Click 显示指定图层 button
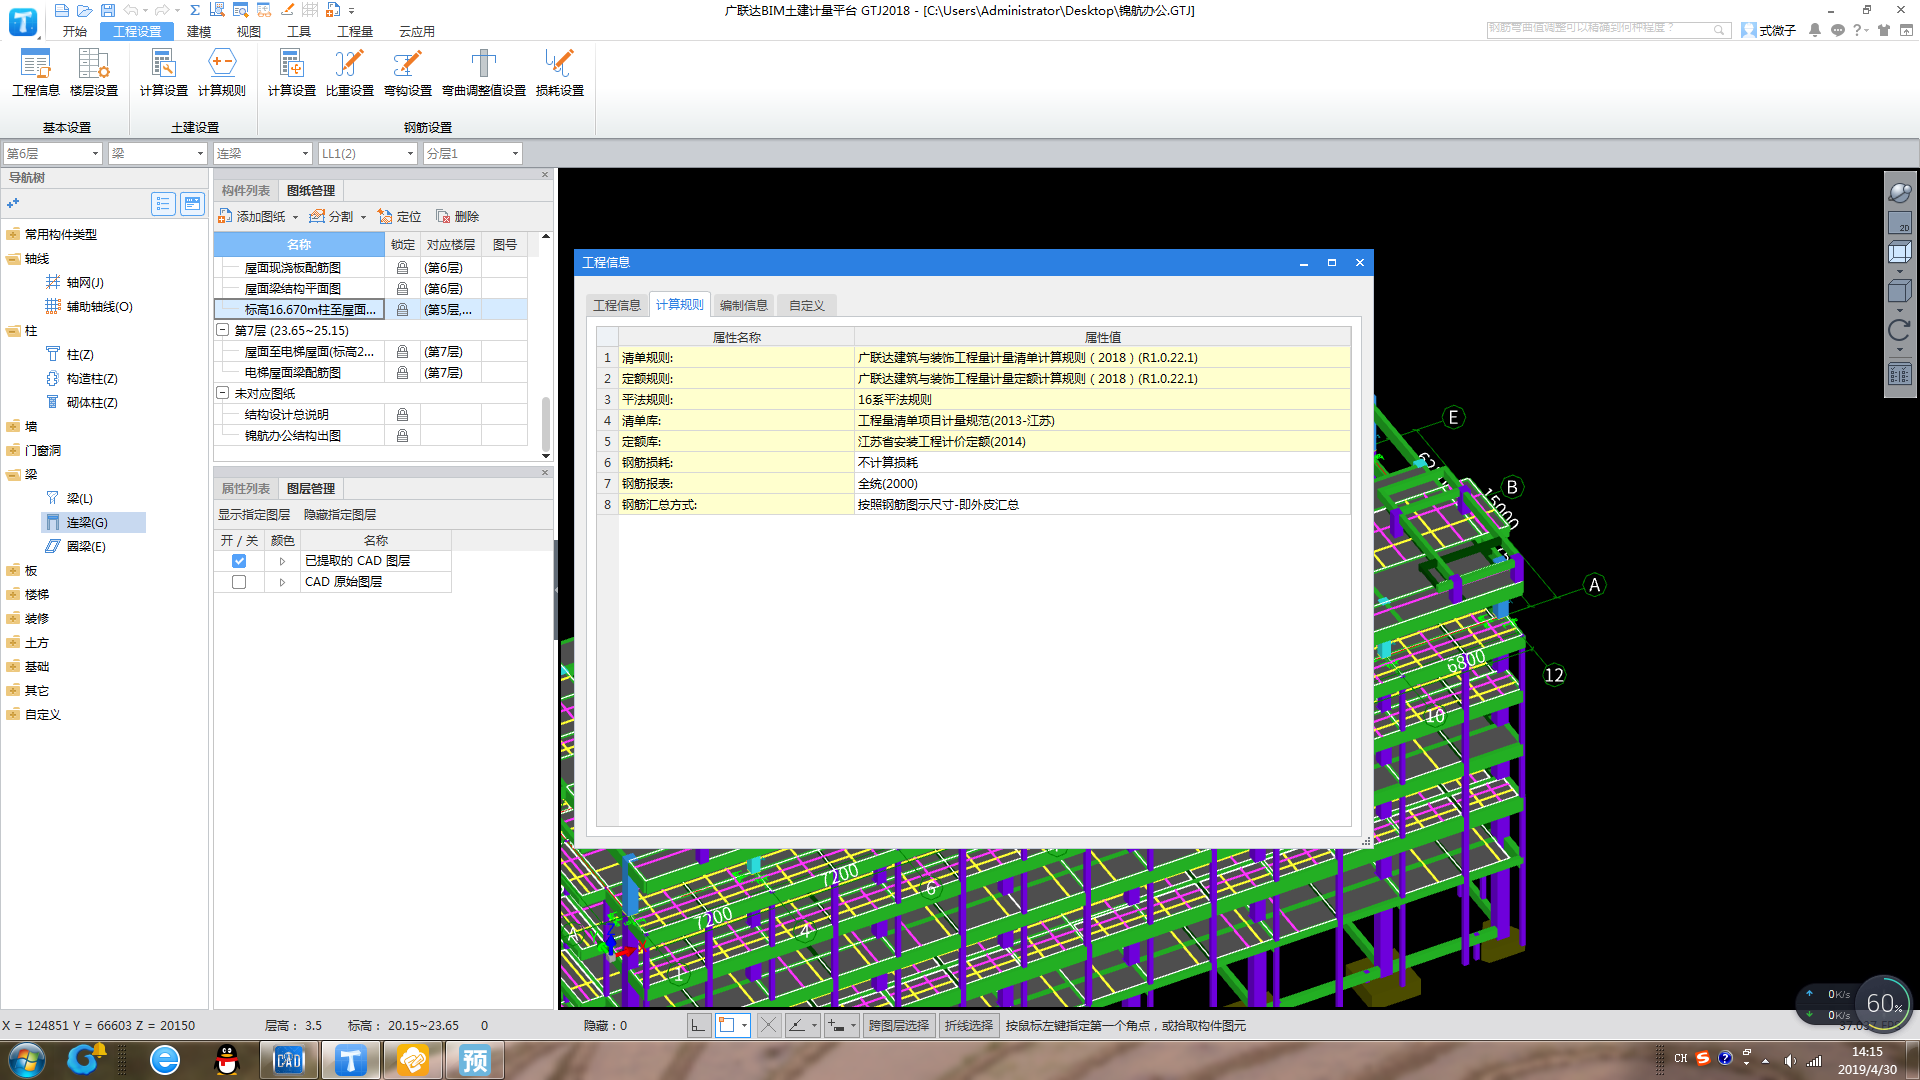 pyautogui.click(x=254, y=514)
